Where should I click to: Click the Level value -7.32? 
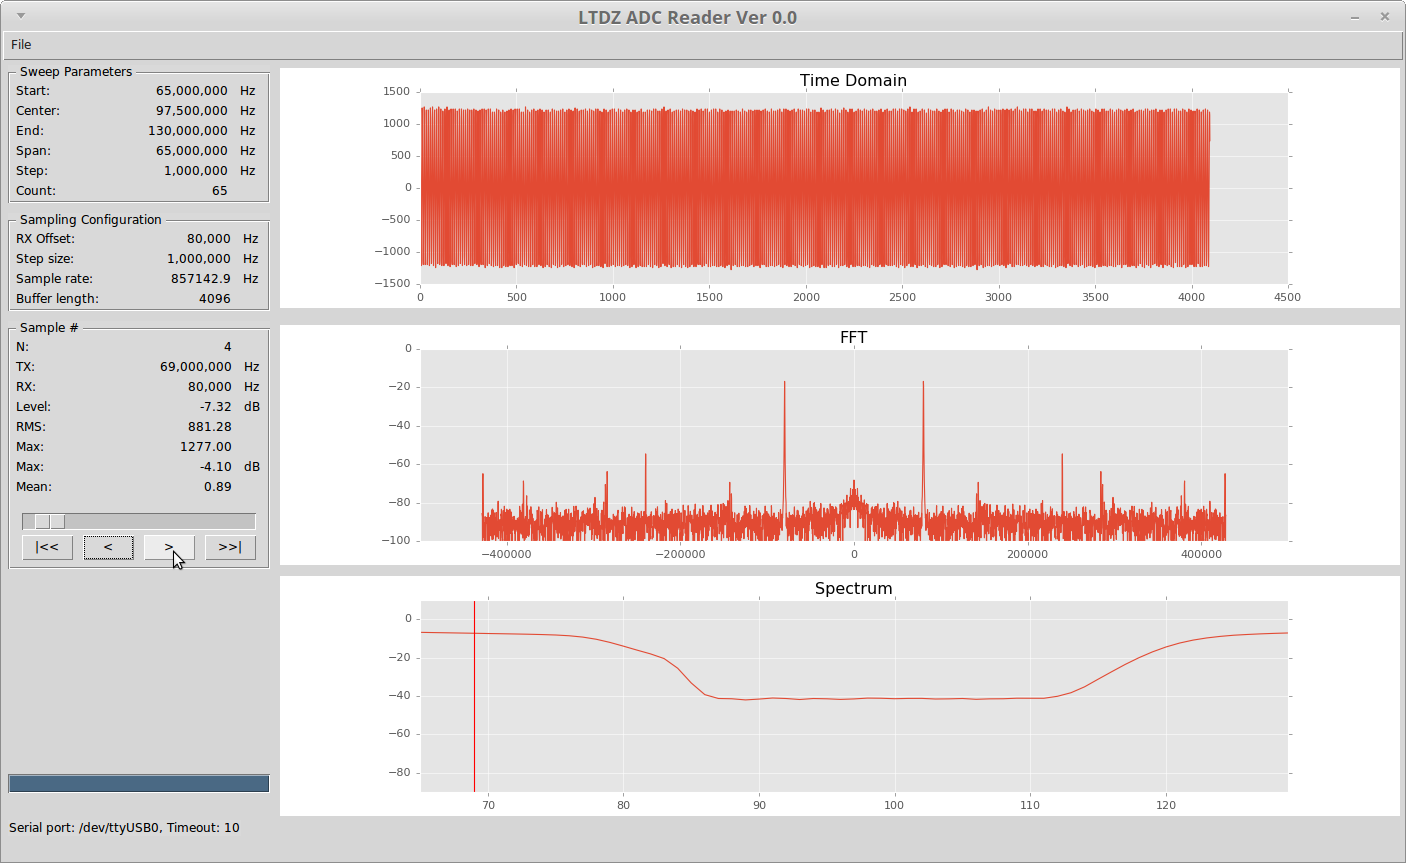click(x=215, y=407)
